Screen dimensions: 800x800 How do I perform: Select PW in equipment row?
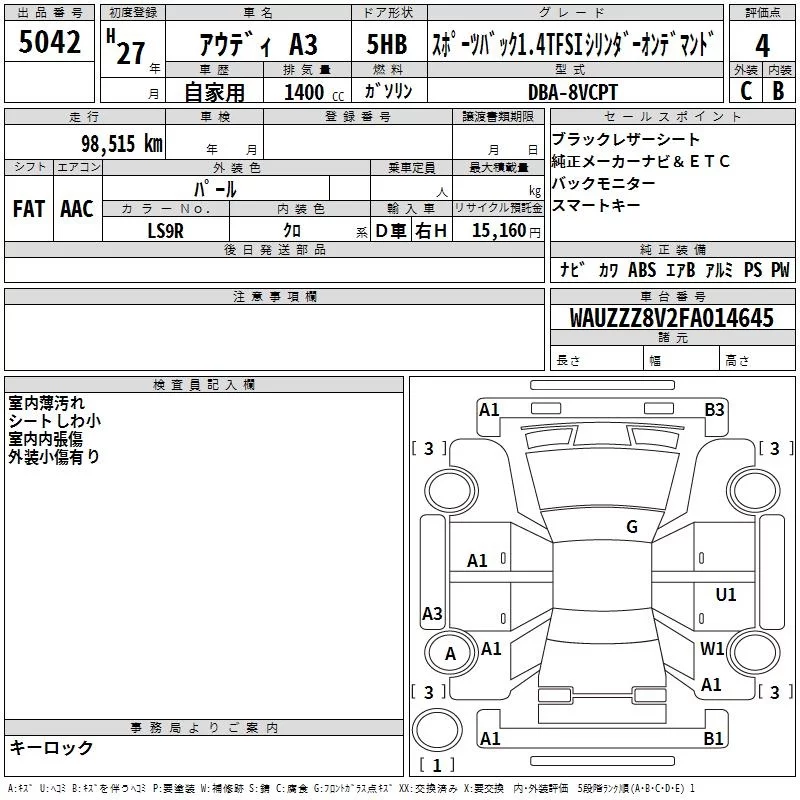pos(780,269)
